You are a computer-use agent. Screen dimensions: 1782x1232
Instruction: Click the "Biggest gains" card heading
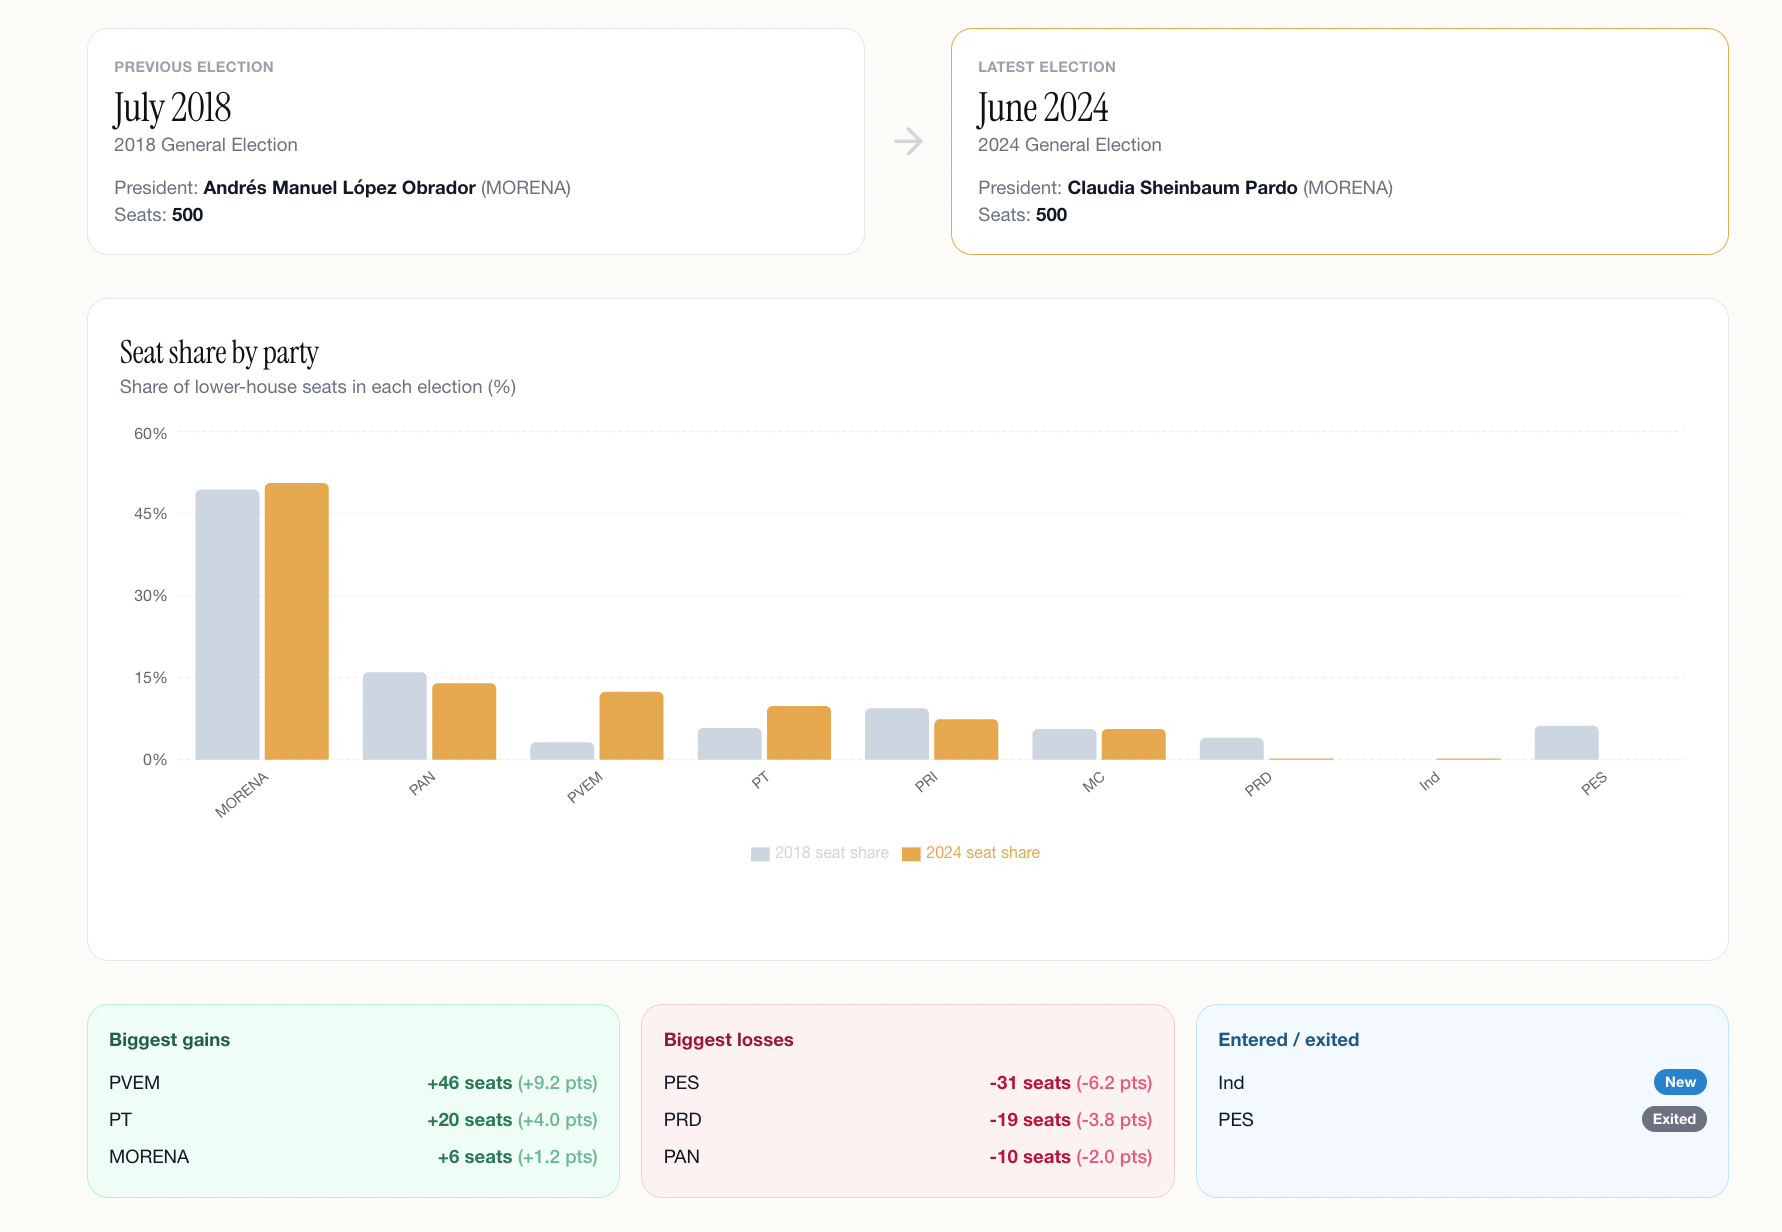click(x=169, y=1040)
